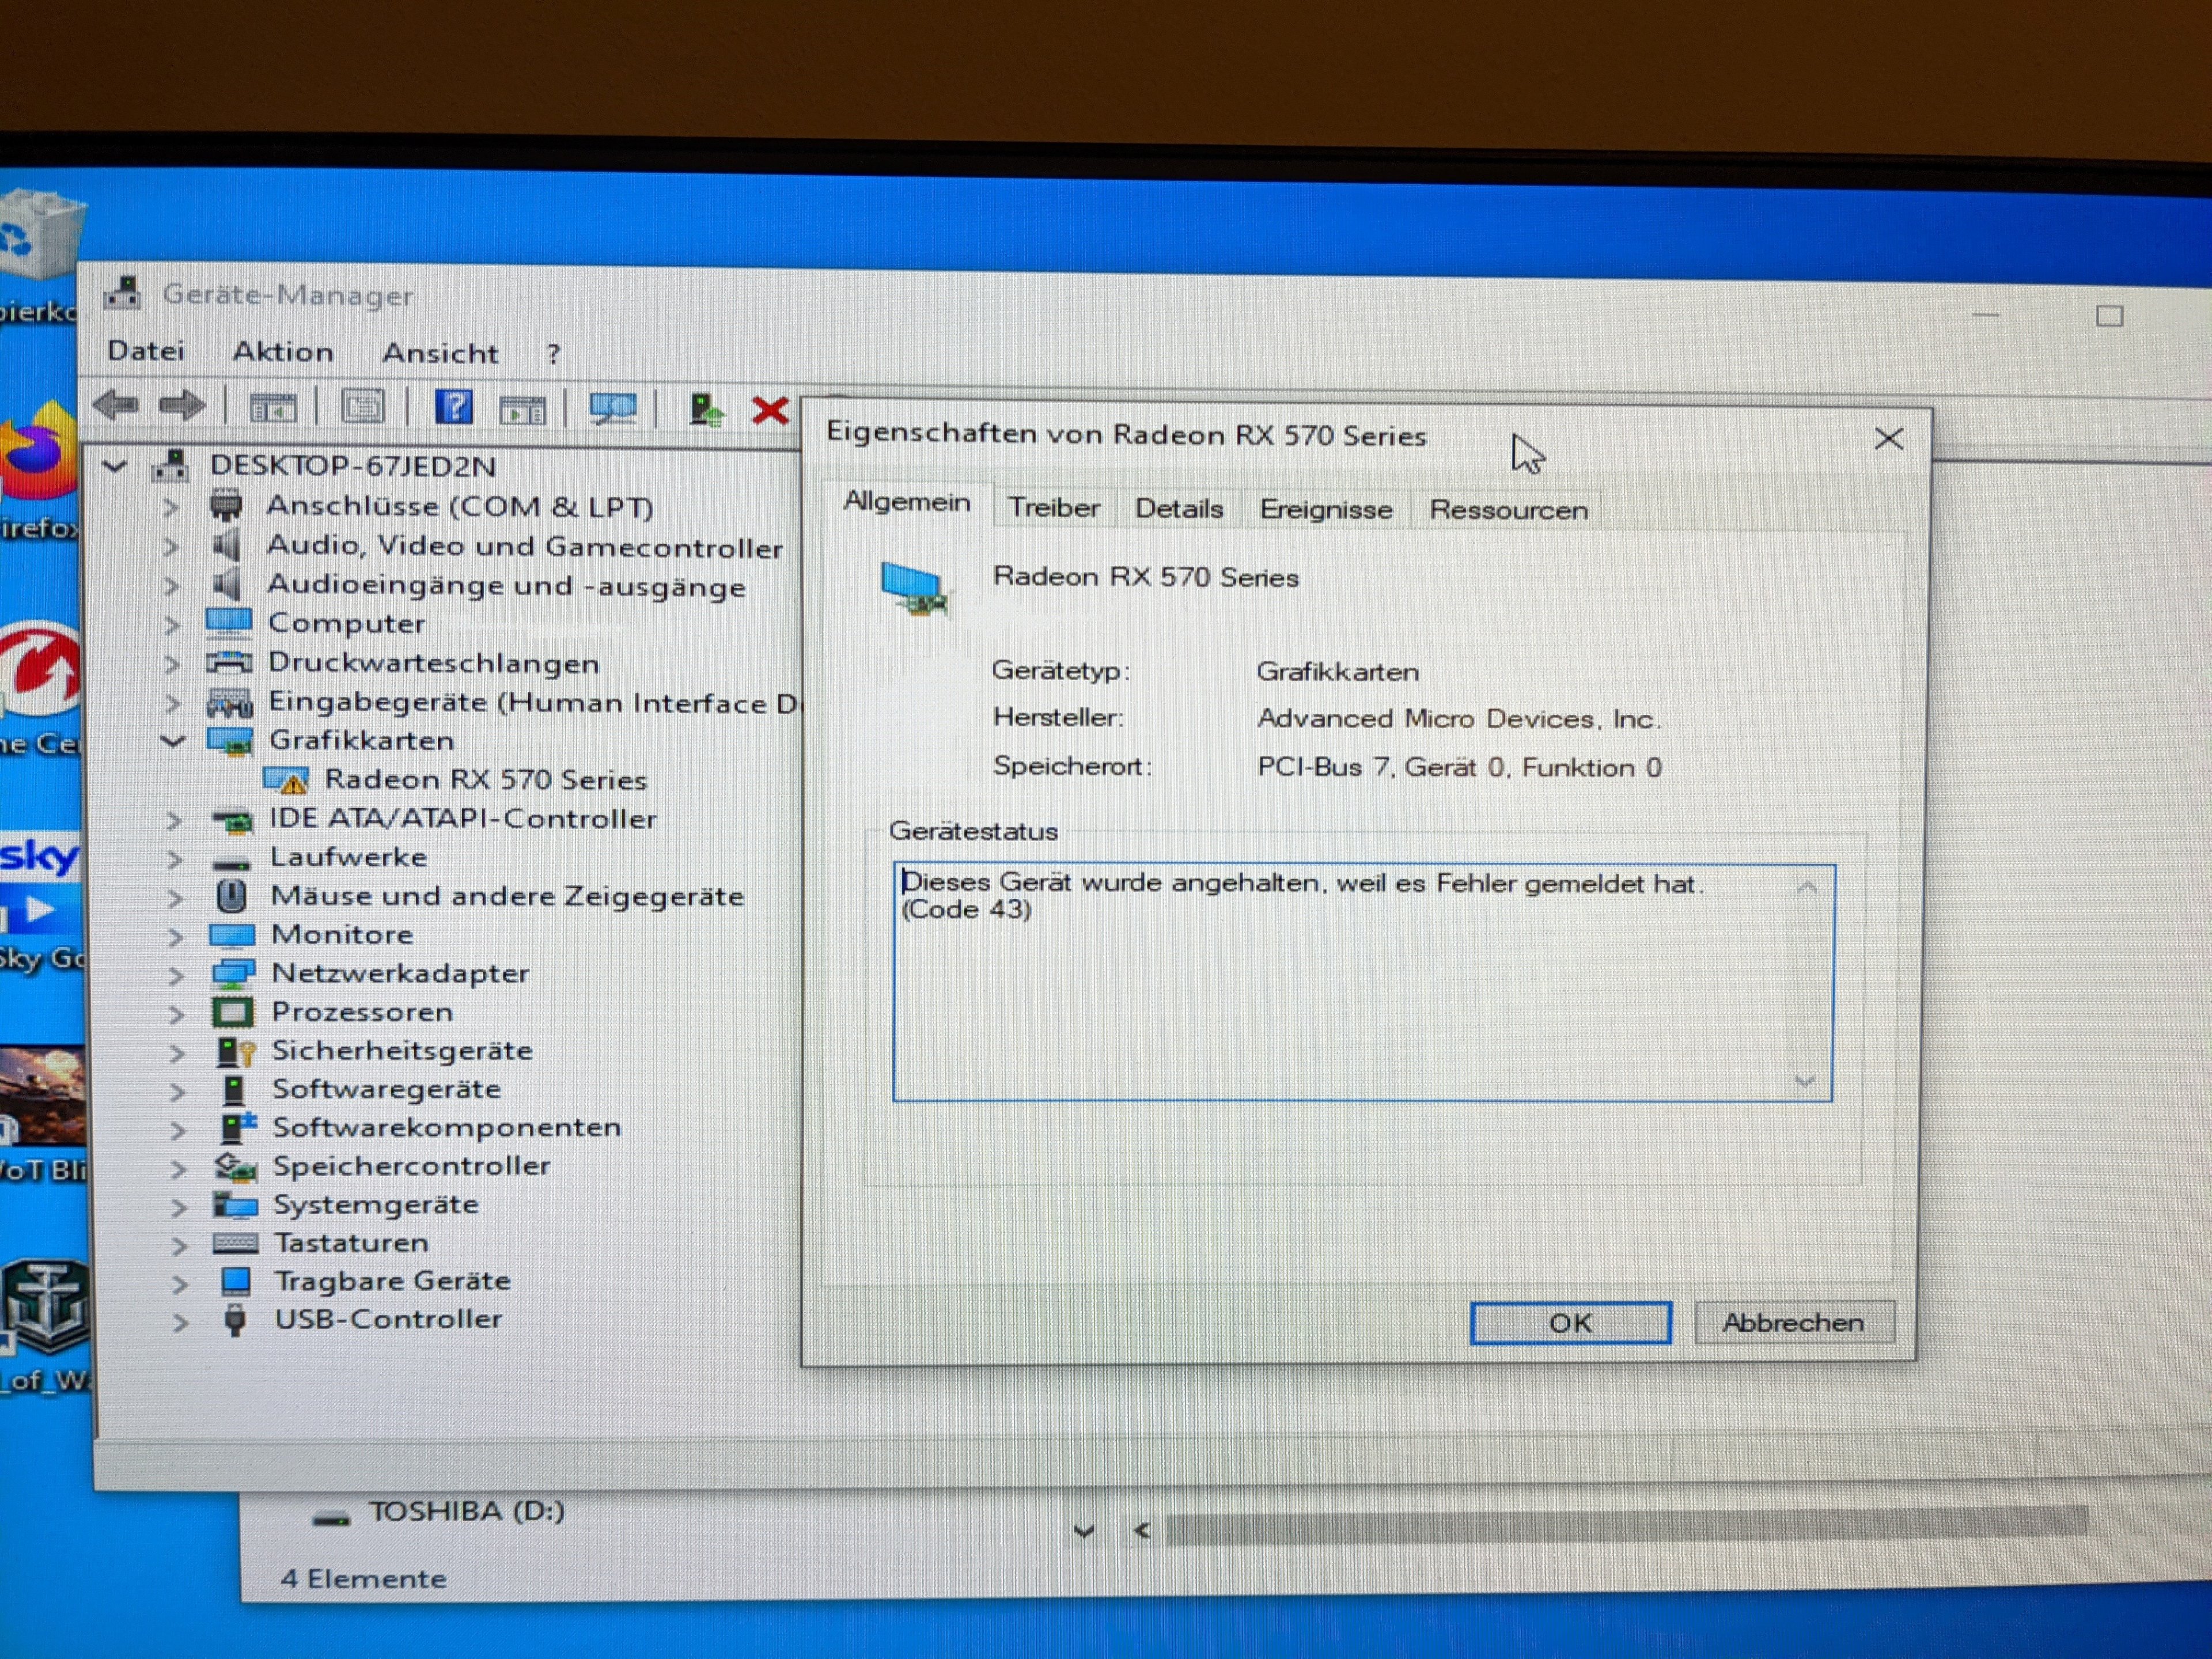Open the Ereignisse tab
This screenshot has width=2212, height=1659.
tap(1325, 509)
